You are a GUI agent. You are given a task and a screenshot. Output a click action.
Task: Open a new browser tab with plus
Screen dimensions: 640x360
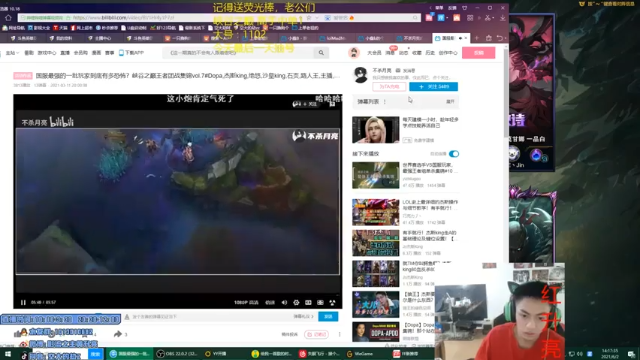coord(476,38)
